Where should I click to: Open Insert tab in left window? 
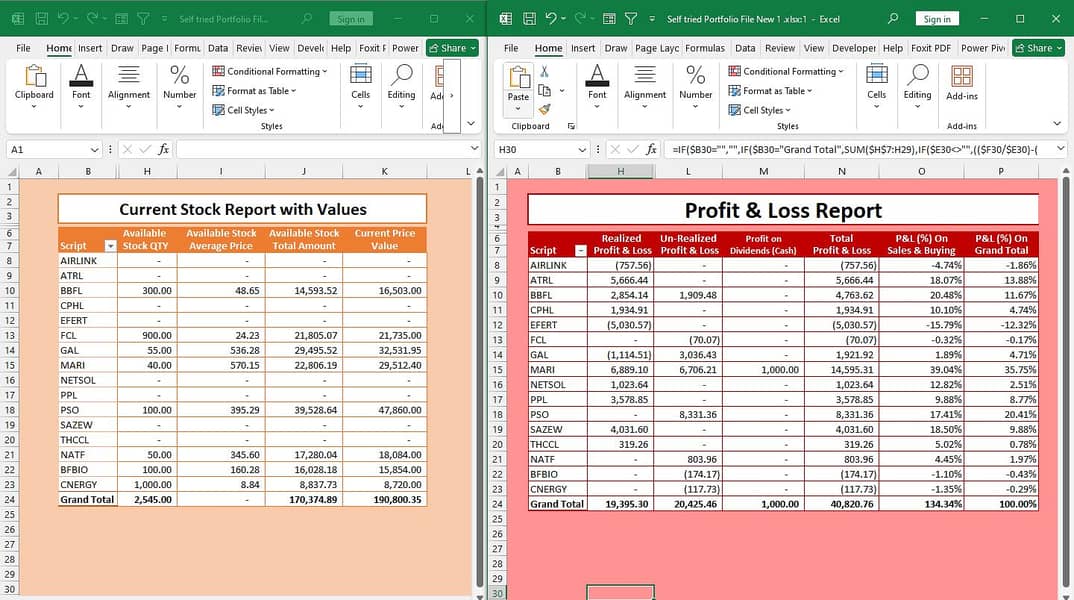tap(90, 48)
